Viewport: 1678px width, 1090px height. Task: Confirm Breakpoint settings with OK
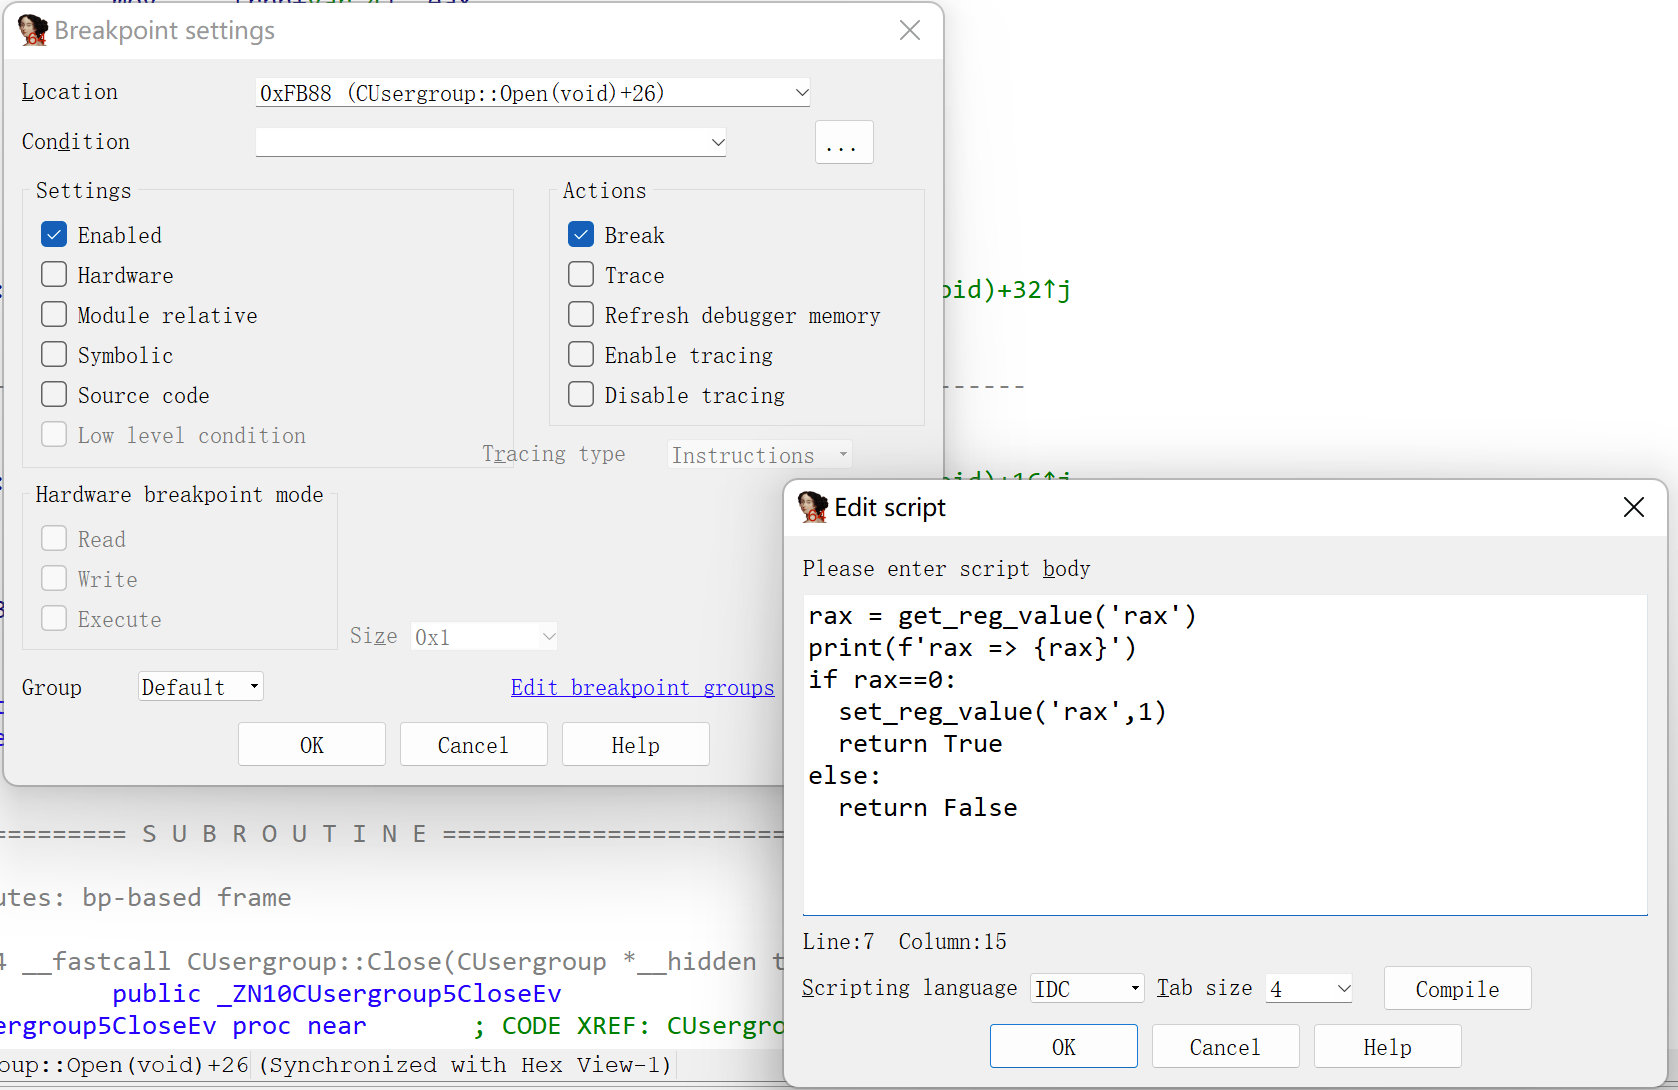click(312, 745)
